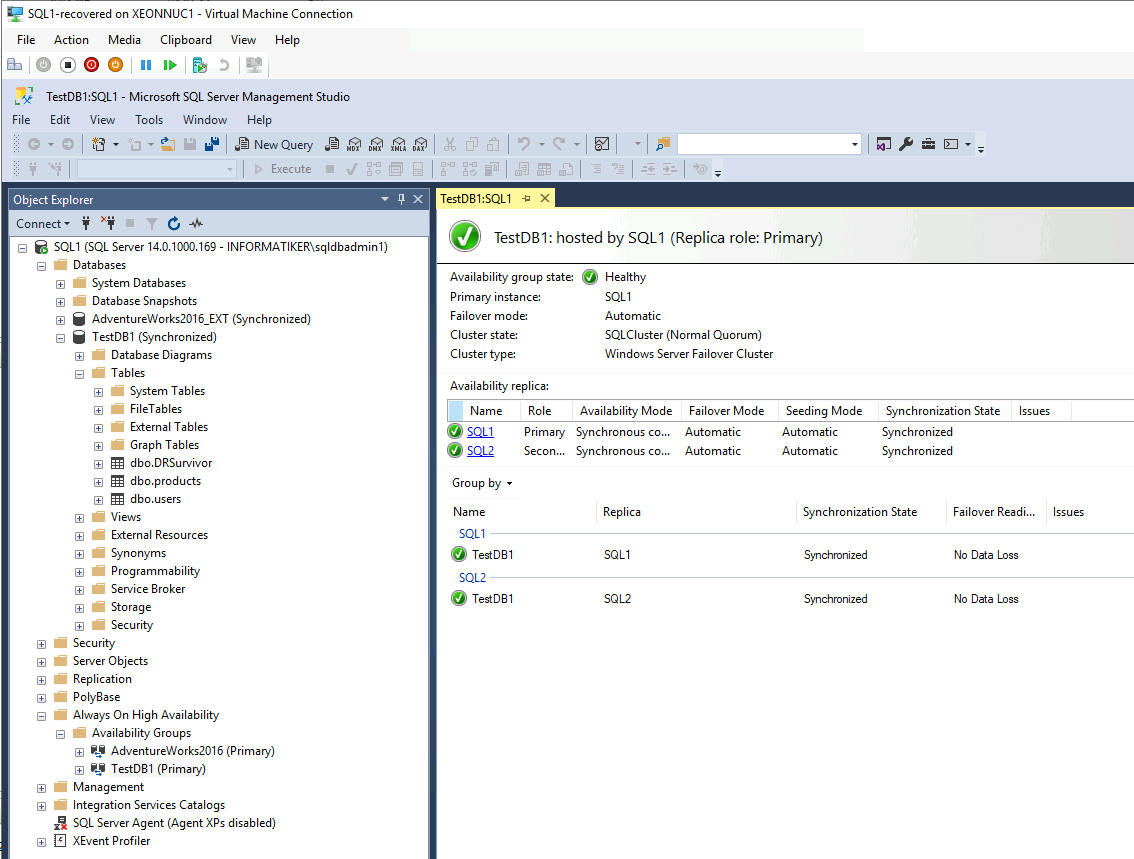Click the Find in Files icon
Viewport: 1134px width, 859px height.
pos(662,145)
